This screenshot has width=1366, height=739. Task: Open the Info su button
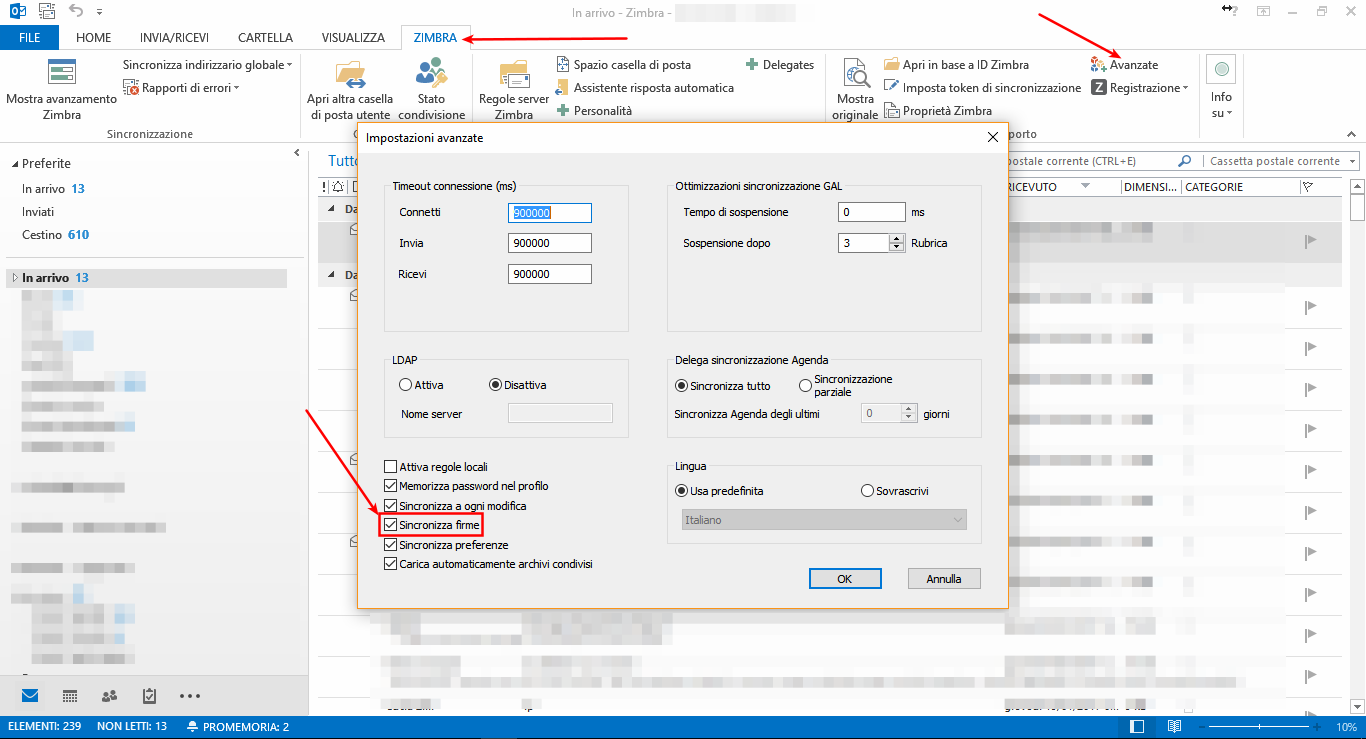1221,88
